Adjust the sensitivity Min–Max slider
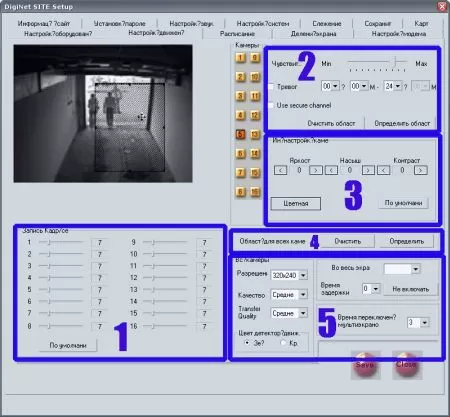This screenshot has width=450, height=417. click(x=377, y=64)
